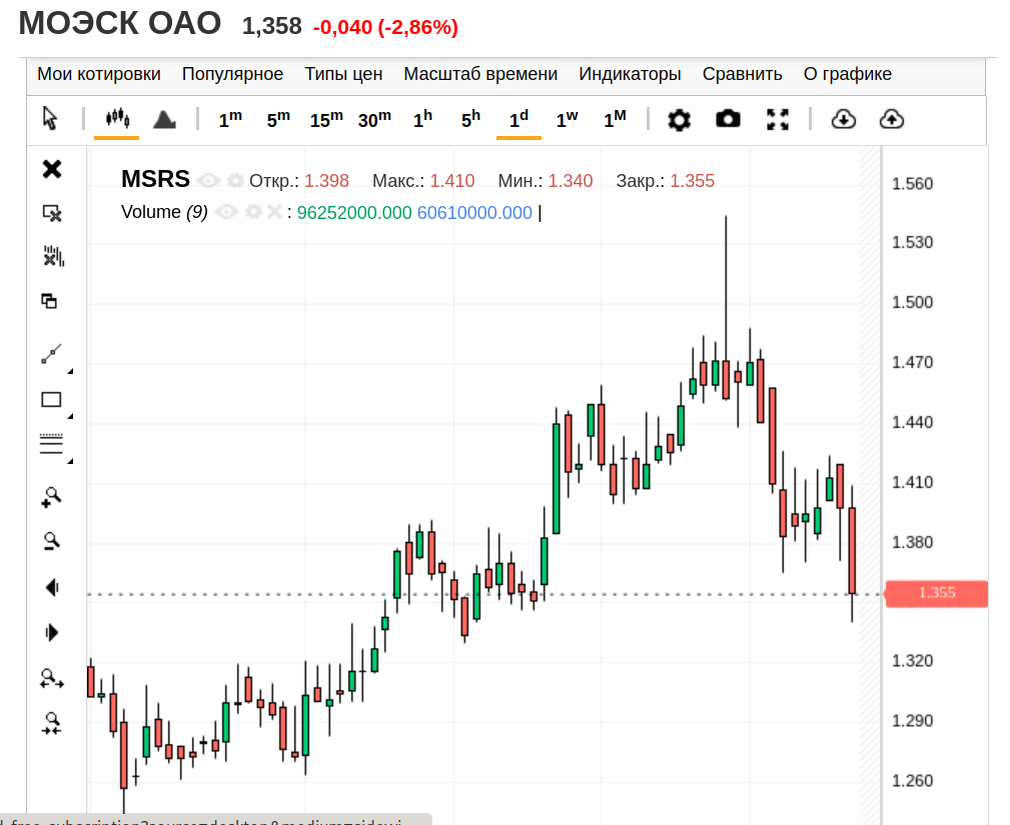Screen dimensions: 1010x825
Task: Switch to area chart type
Action: (x=164, y=119)
